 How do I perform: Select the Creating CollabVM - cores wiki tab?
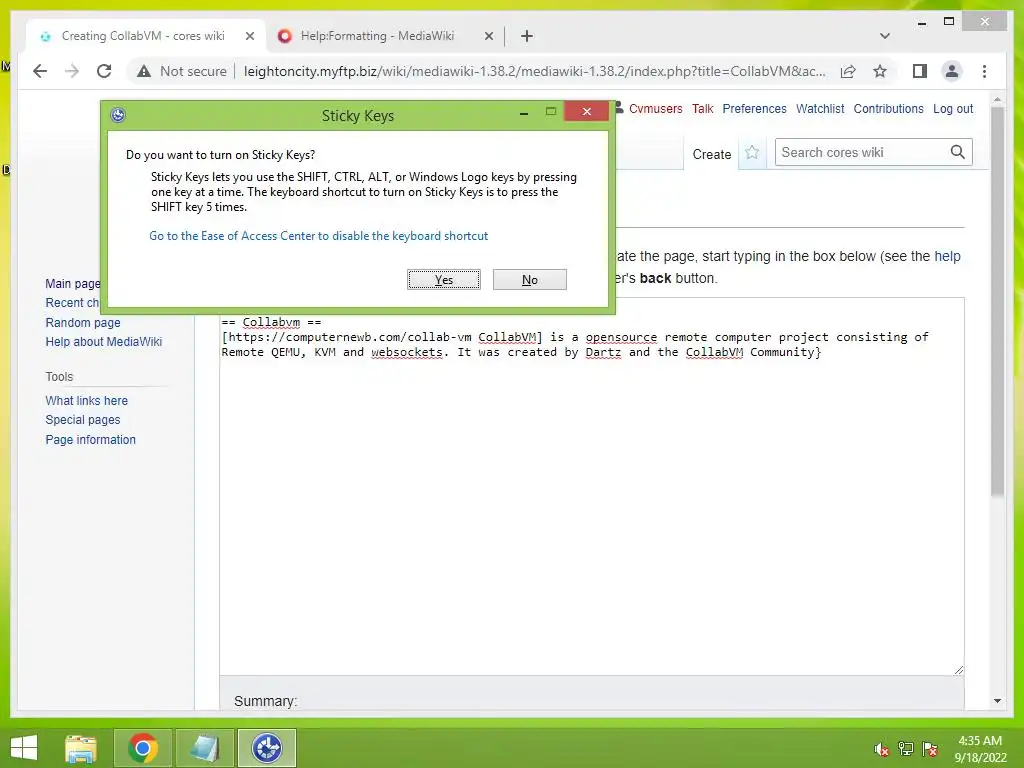point(144,36)
